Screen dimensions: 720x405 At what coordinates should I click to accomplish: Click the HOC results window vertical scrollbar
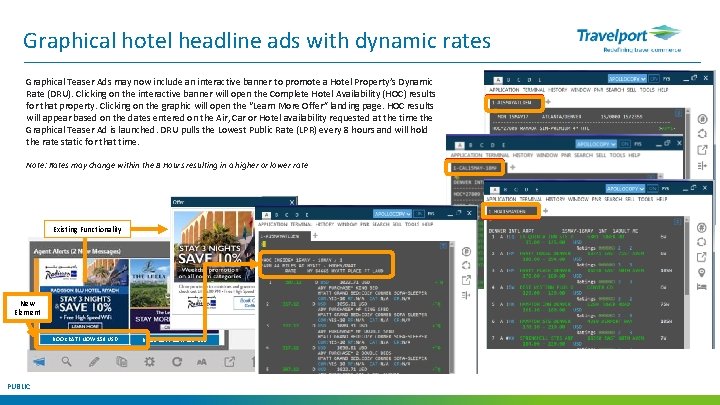pos(450,307)
